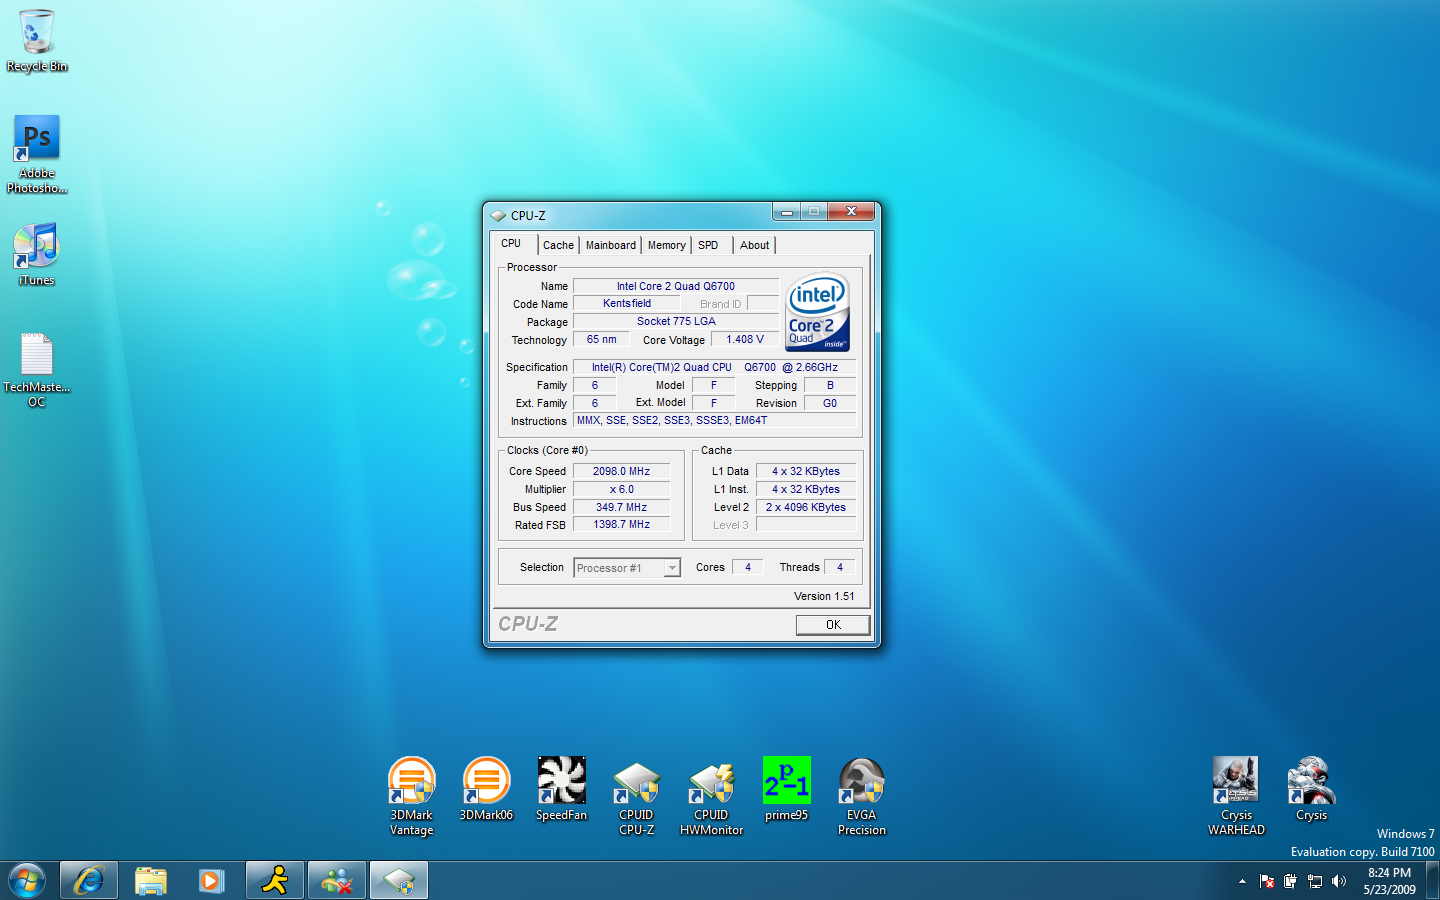
Task: Open Windows Explorer folder in taskbar
Action: click(150, 881)
